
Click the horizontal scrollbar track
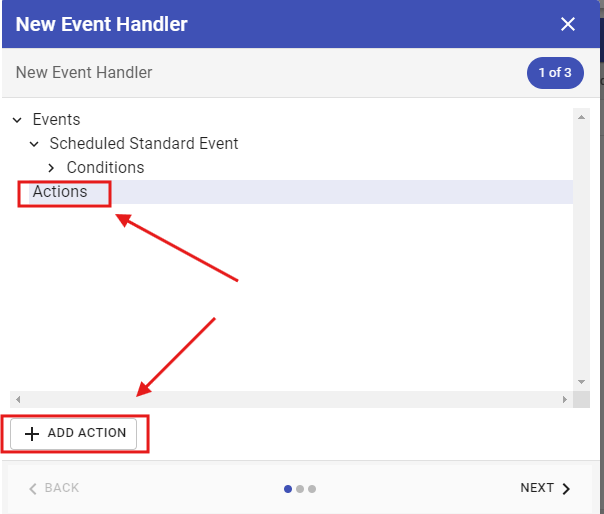[x=290, y=399]
